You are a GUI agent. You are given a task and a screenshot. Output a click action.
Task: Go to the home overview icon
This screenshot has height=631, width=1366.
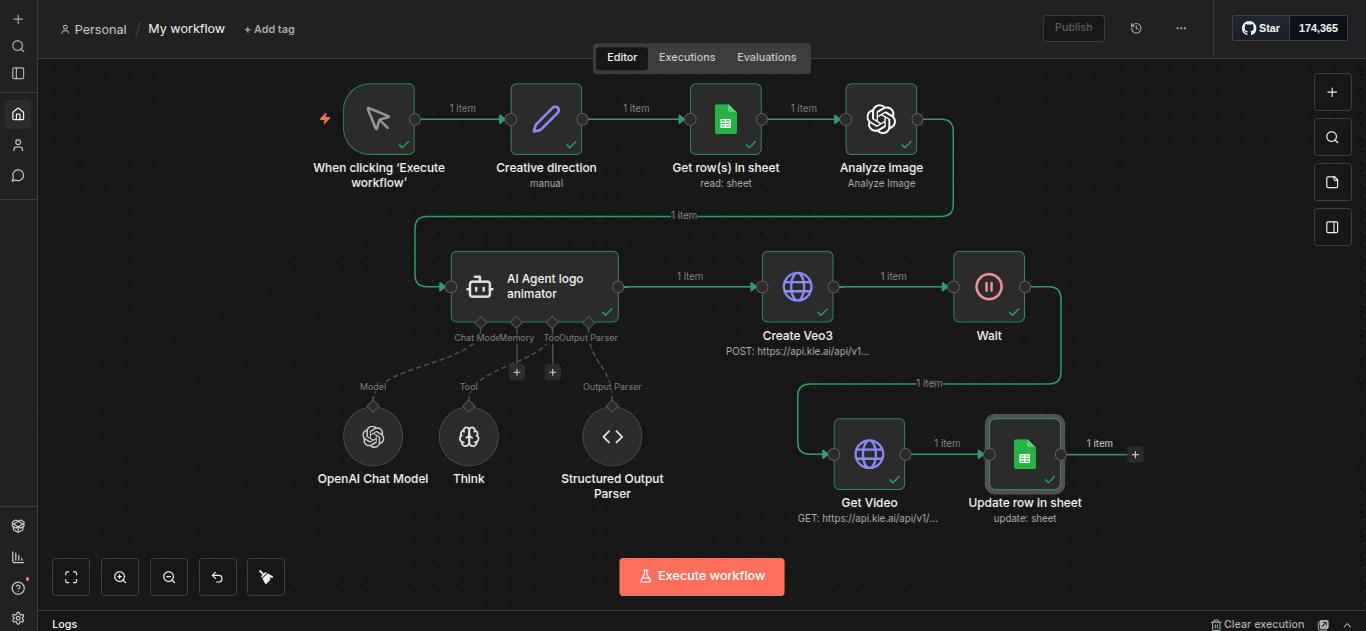click(18, 114)
